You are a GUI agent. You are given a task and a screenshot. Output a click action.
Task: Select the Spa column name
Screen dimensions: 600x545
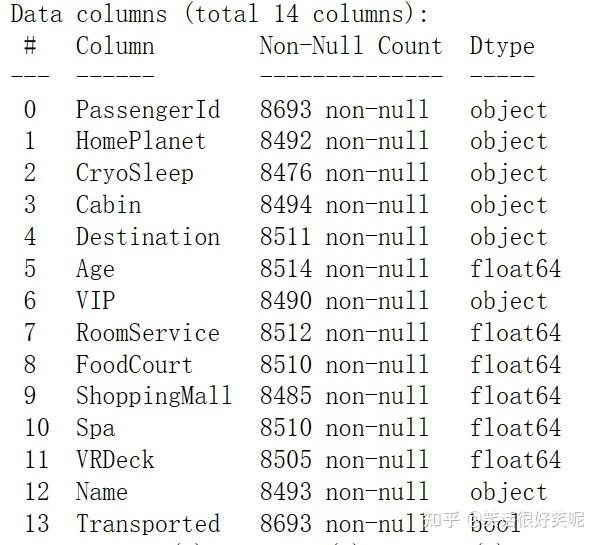click(95, 429)
